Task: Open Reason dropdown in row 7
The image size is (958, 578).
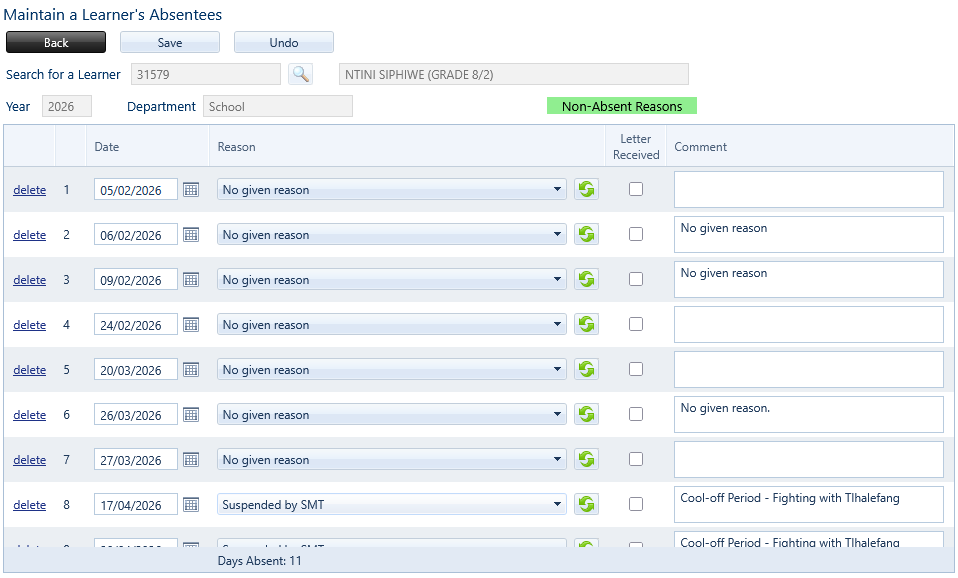Action: [392, 459]
